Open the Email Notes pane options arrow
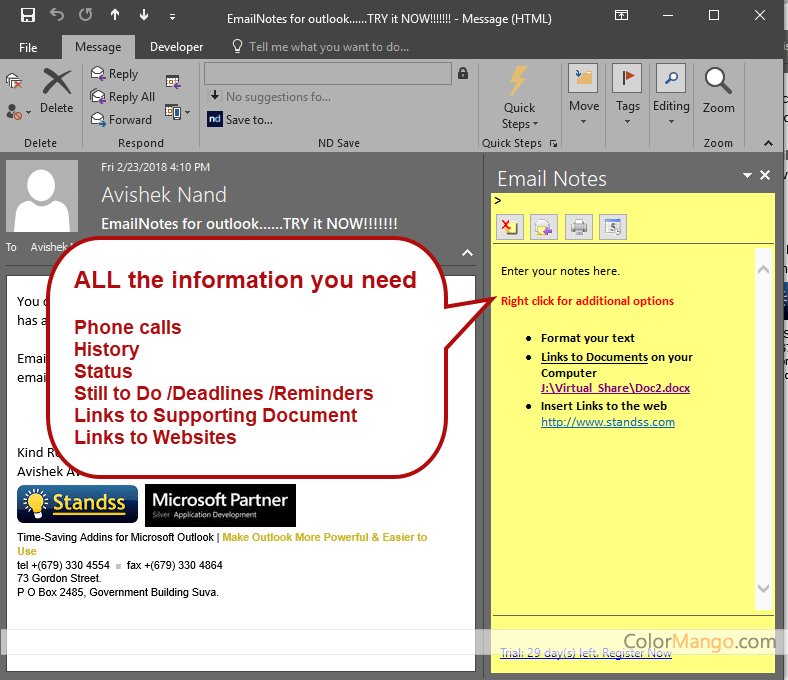Viewport: 788px width, 680px height. point(747,176)
